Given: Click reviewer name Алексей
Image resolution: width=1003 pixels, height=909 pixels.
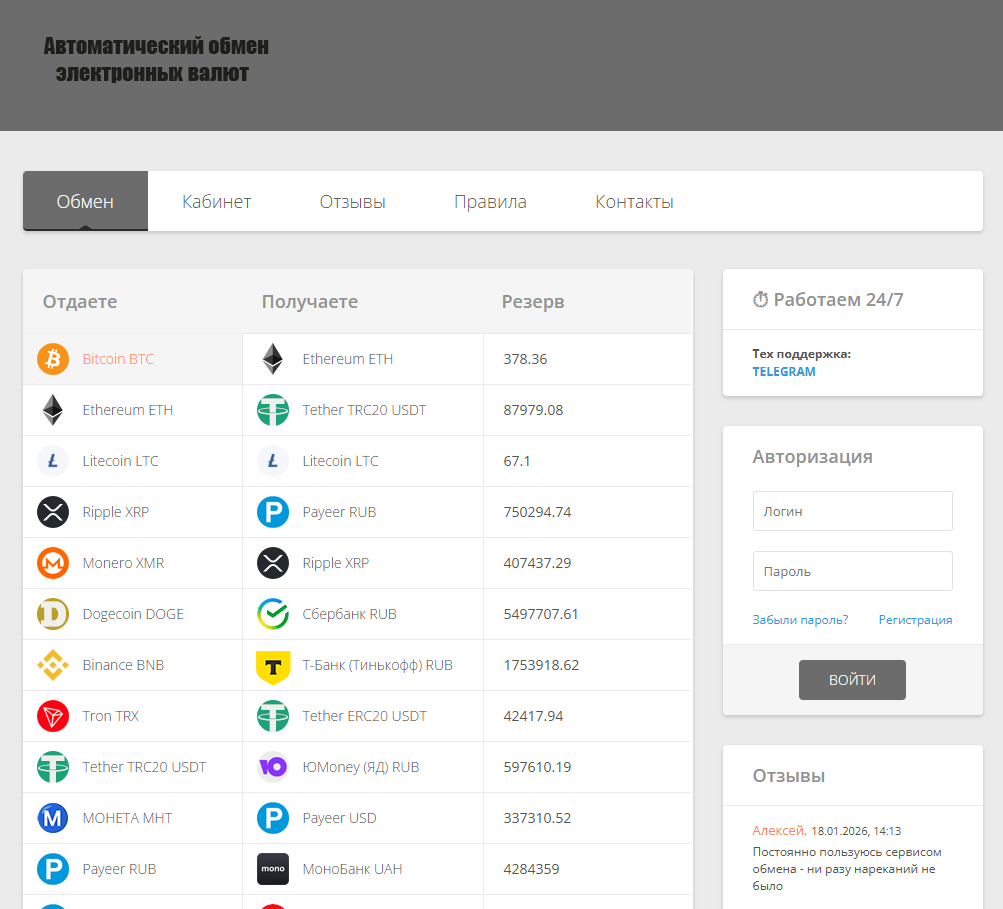Looking at the screenshot, I should pos(778,830).
